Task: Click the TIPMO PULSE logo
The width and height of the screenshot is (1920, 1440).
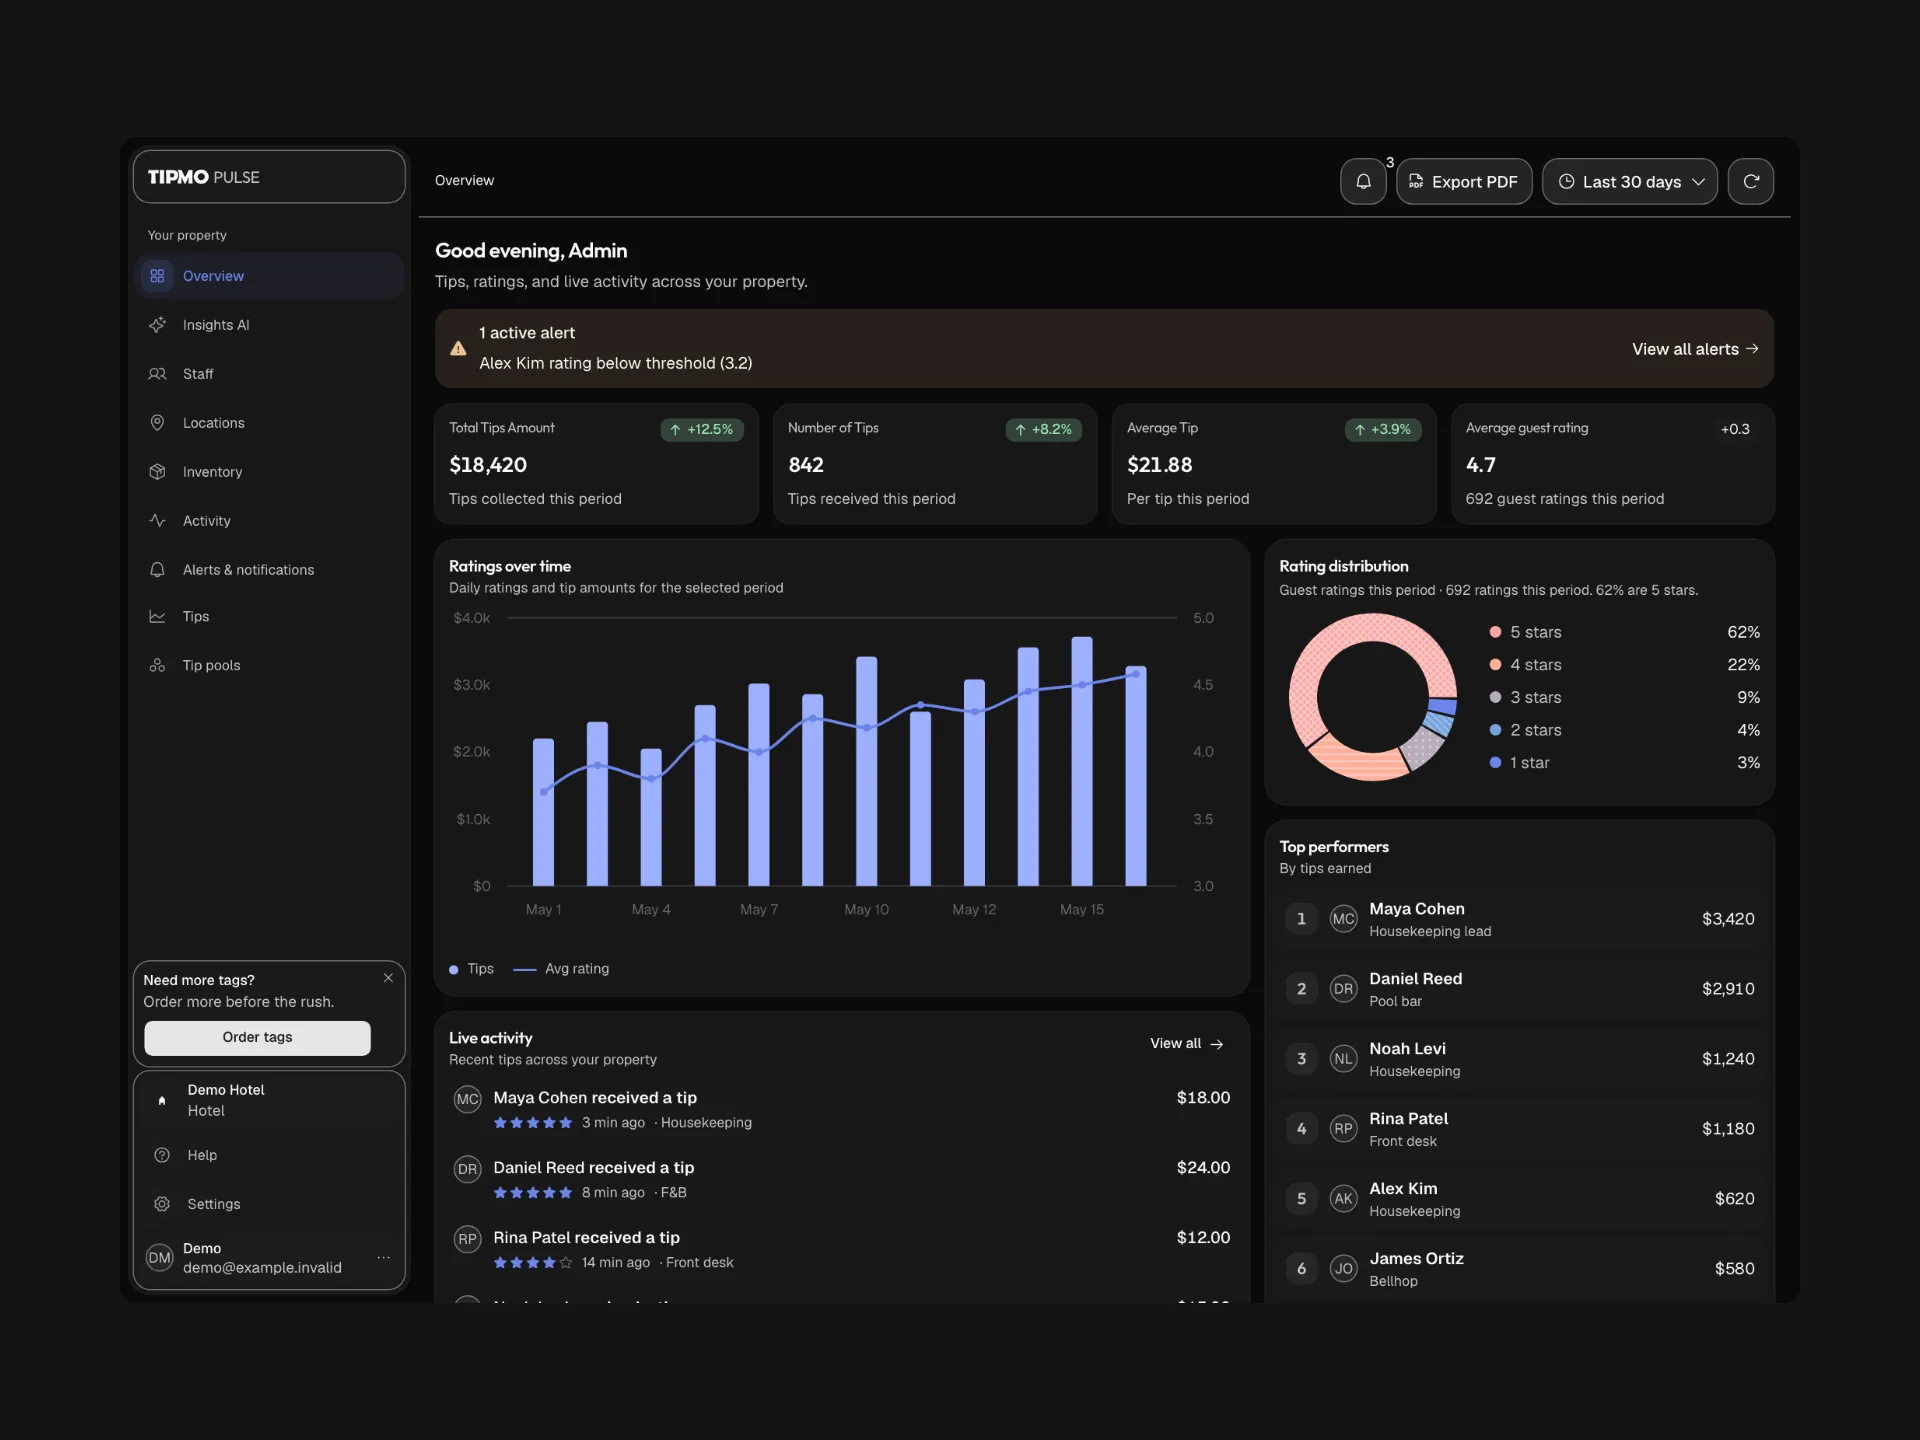Action: [x=204, y=177]
